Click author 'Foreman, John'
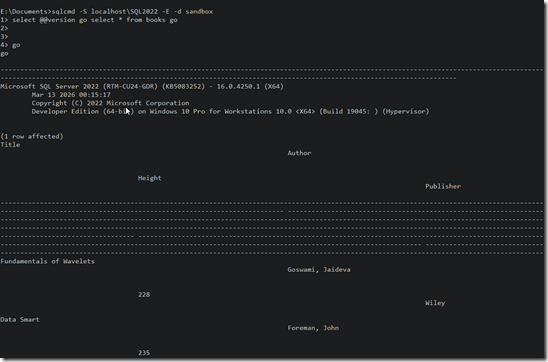Image resolution: width=548 pixels, height=362 pixels. click(313, 328)
